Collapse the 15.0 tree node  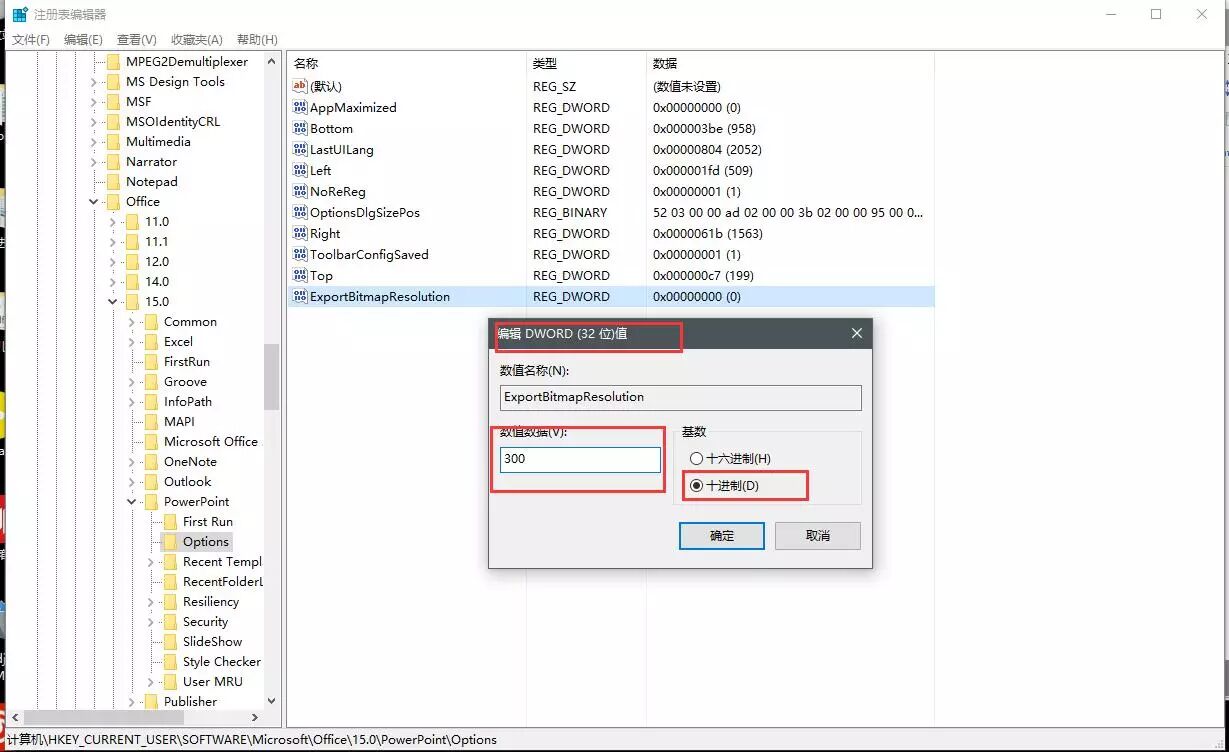(113, 301)
